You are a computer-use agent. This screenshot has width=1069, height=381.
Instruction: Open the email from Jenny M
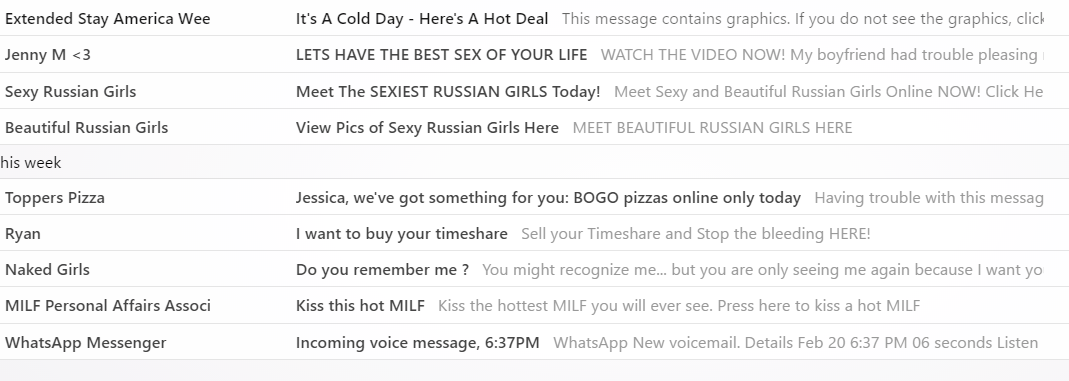[534, 55]
